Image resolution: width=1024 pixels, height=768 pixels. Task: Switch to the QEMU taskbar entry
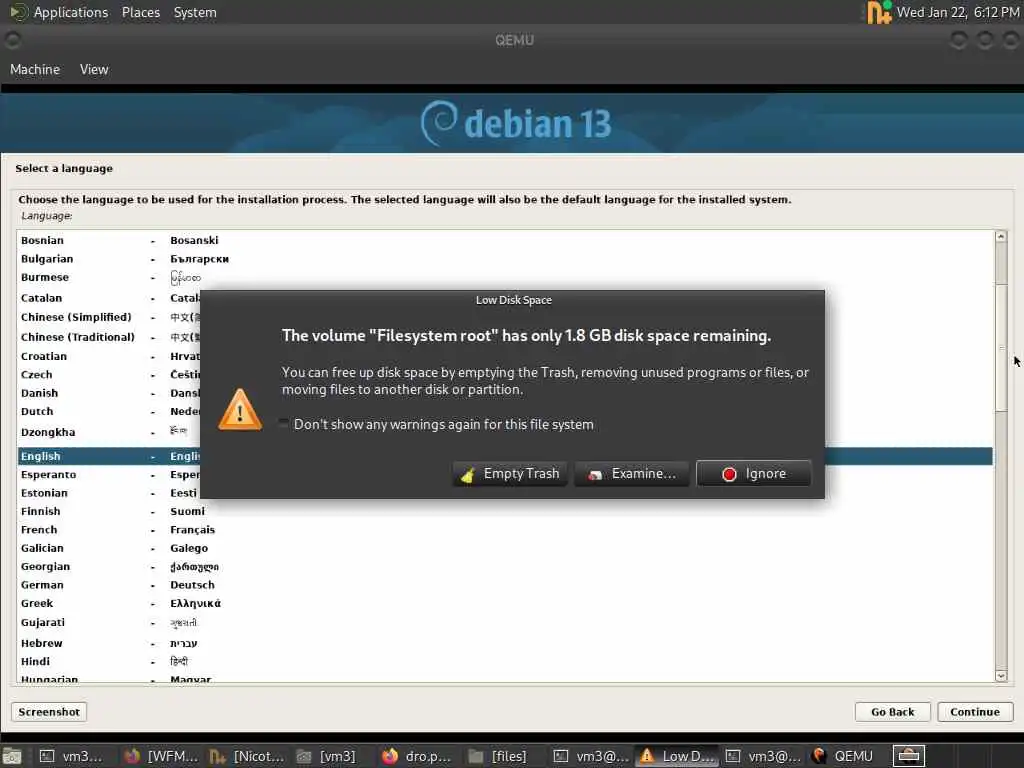(846, 756)
